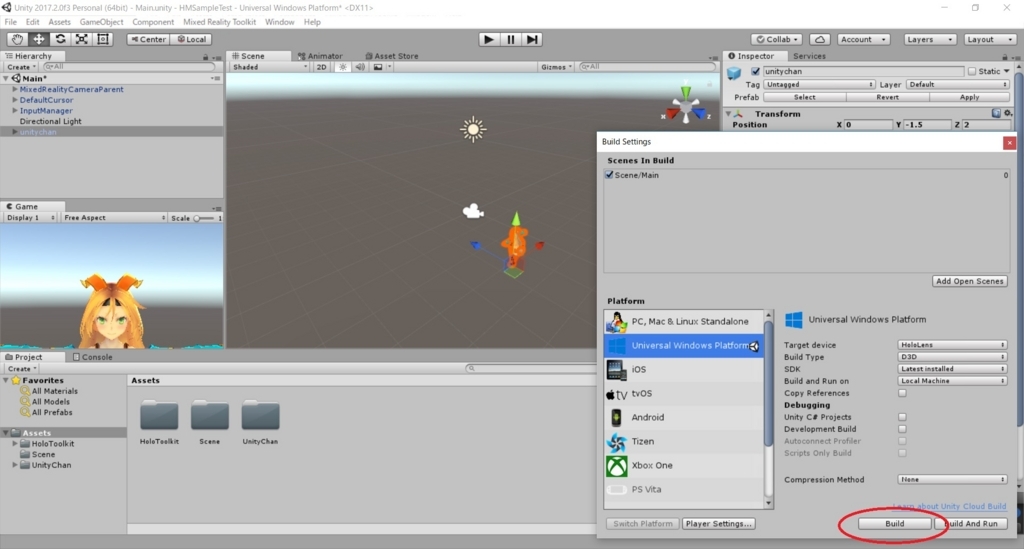Switch to the Services tab
This screenshot has height=549, width=1024.
pyautogui.click(x=809, y=56)
